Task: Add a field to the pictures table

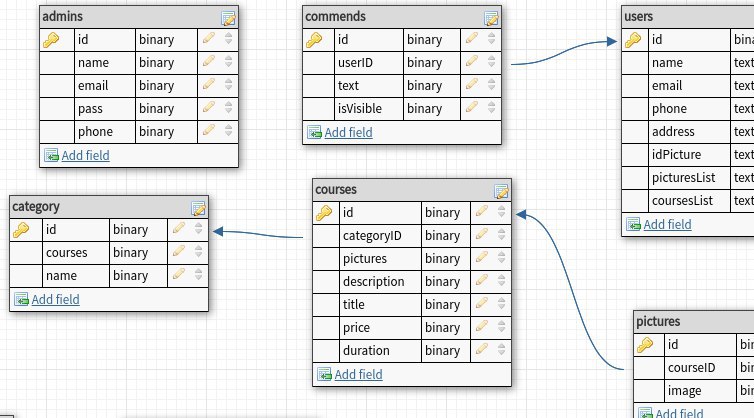Action: [x=679, y=413]
